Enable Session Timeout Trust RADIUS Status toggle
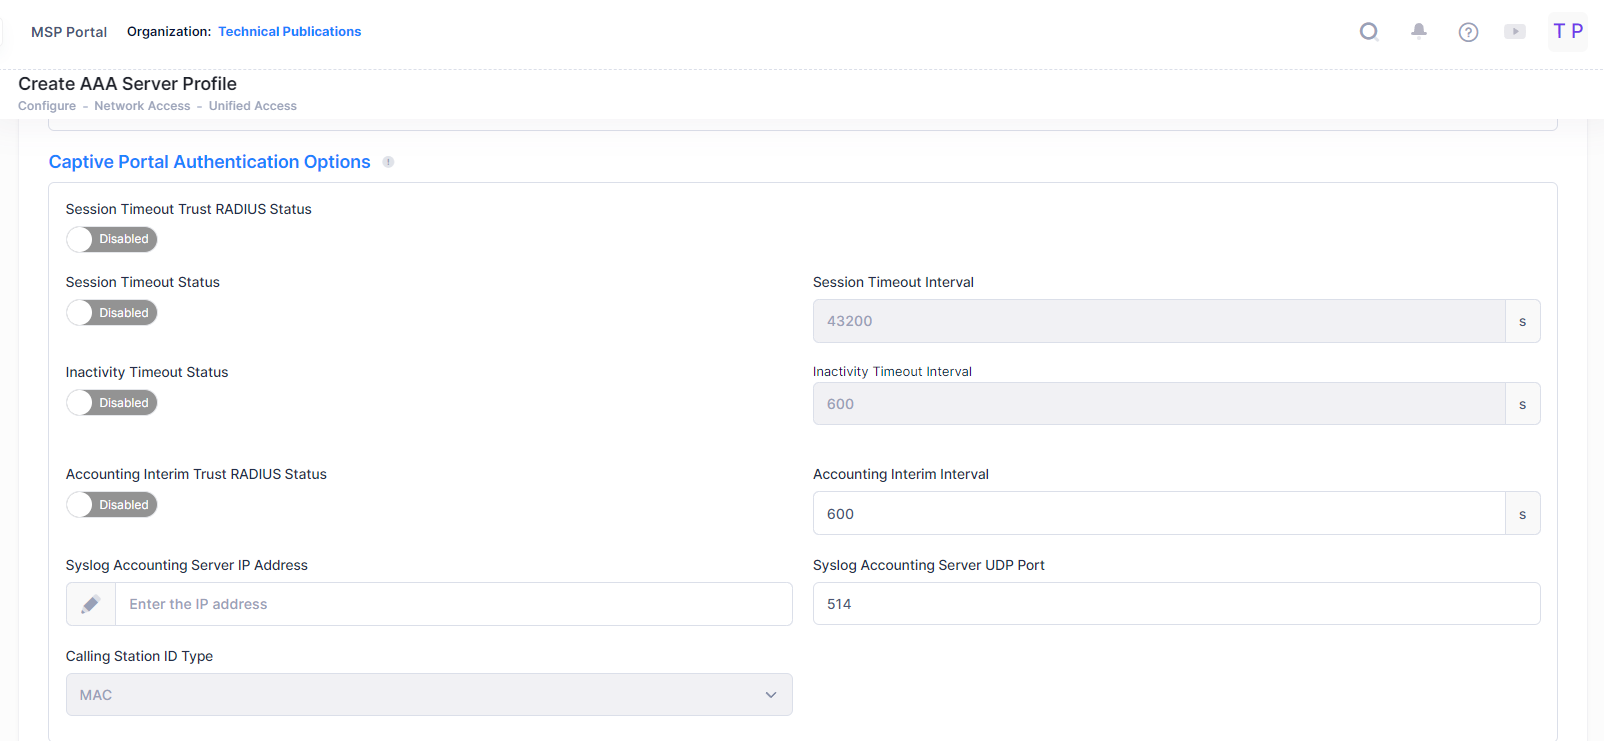 [112, 239]
